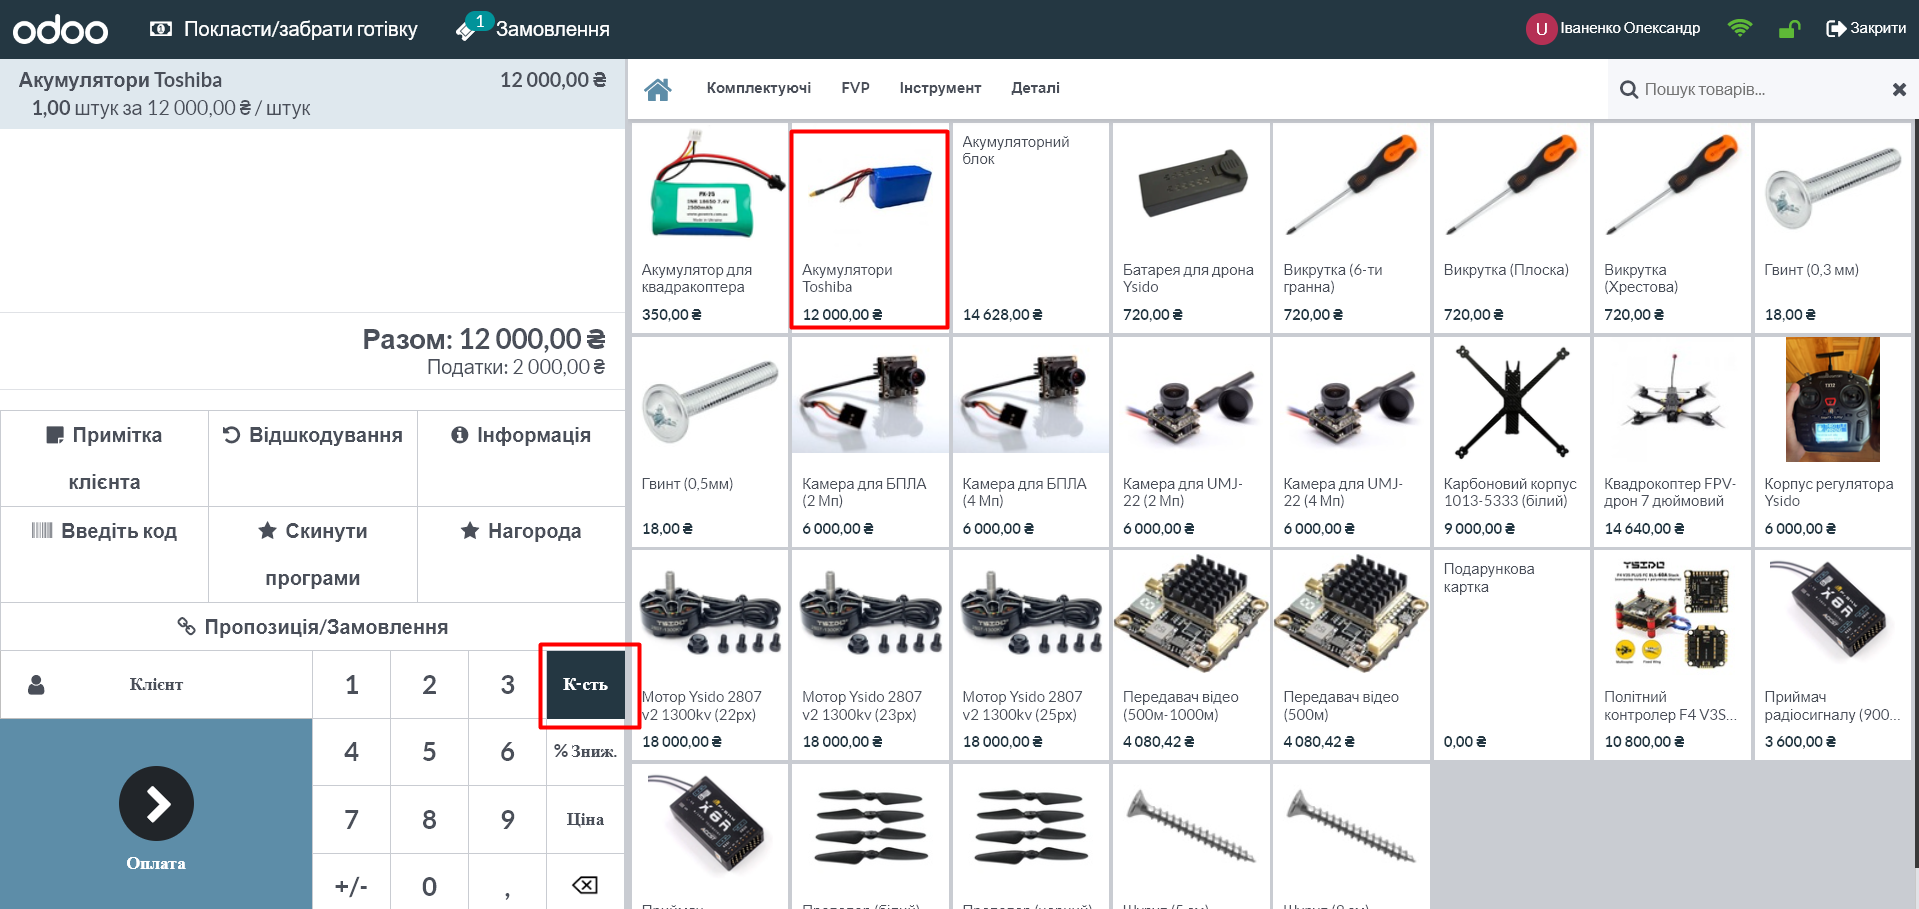Toggle К-сть quantity mode on numpad

click(585, 684)
